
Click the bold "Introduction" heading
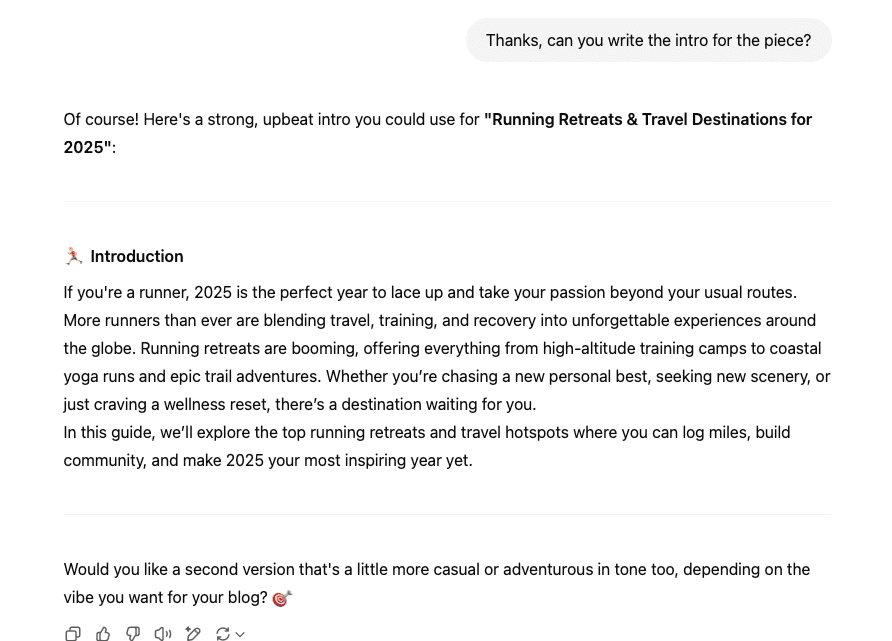[x=137, y=256]
